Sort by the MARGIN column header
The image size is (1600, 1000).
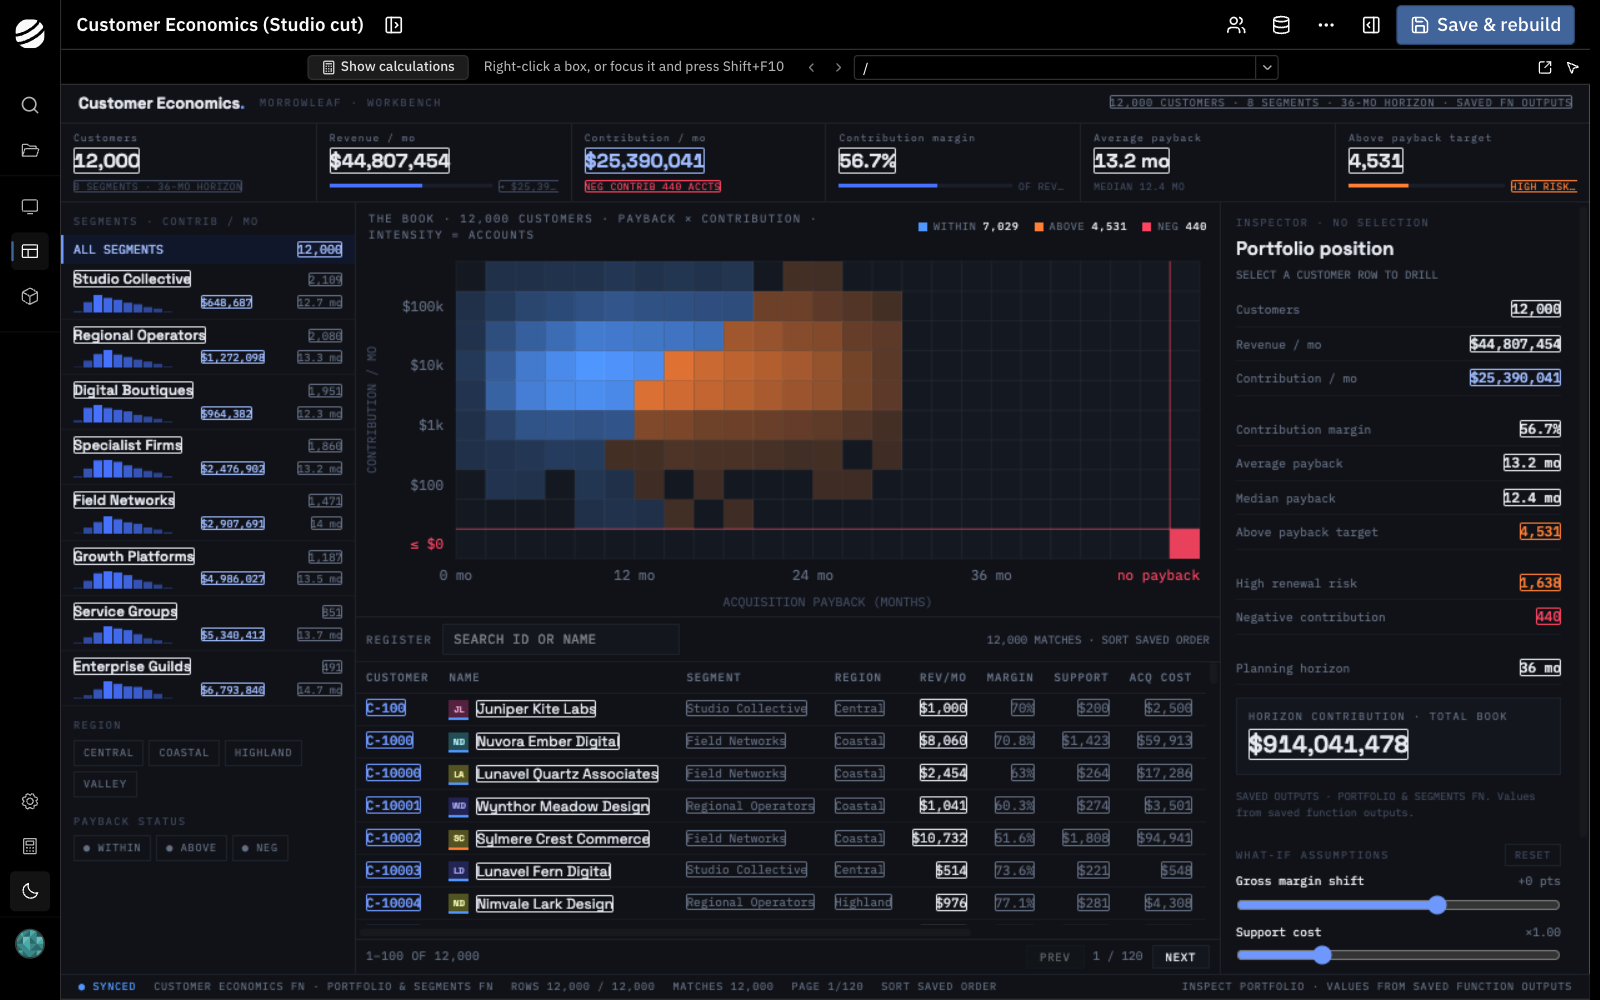(1010, 678)
